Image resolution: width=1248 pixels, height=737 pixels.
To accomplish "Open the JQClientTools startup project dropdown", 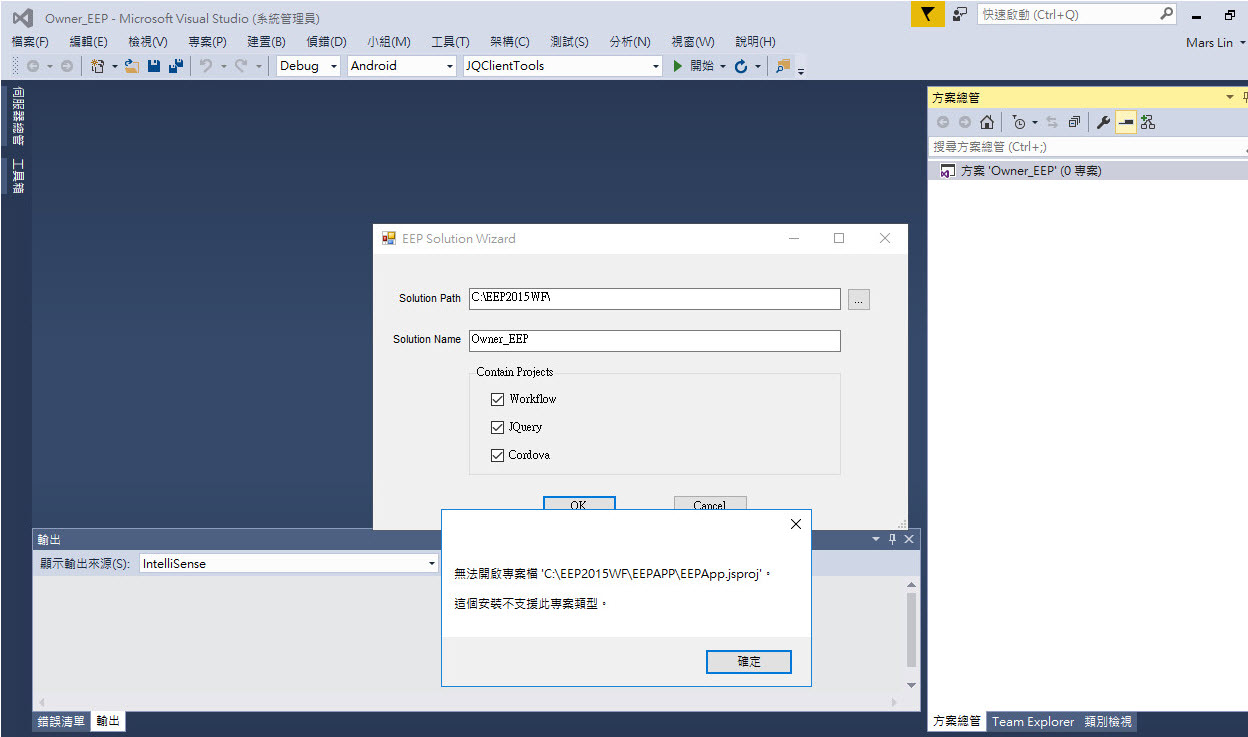I will 562,66.
